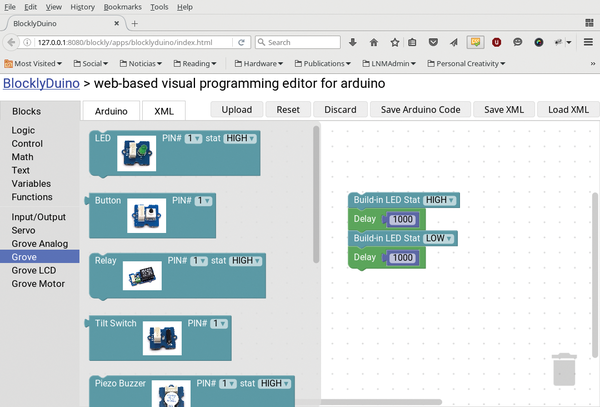The width and height of the screenshot is (600, 407).
Task: Follow the BlocklyDuino header link
Action: pyautogui.click(x=41, y=83)
